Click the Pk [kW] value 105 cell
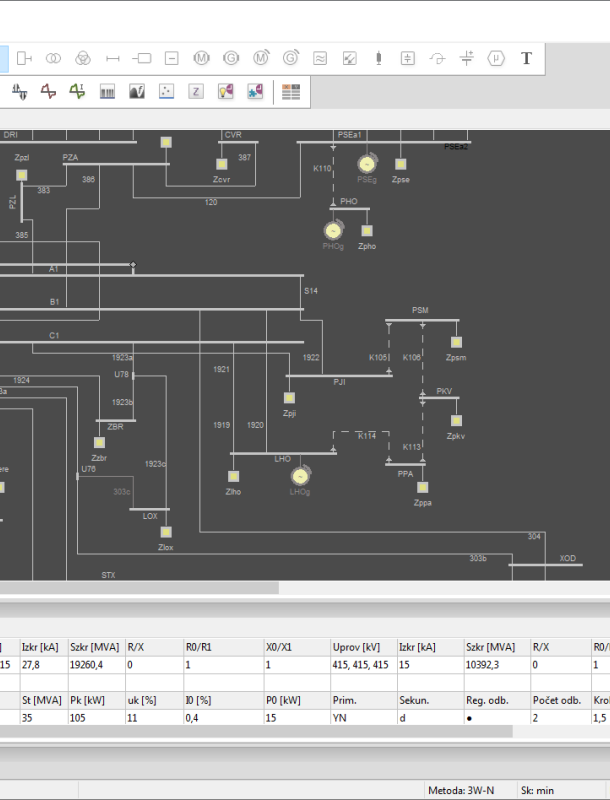 [x=96, y=718]
